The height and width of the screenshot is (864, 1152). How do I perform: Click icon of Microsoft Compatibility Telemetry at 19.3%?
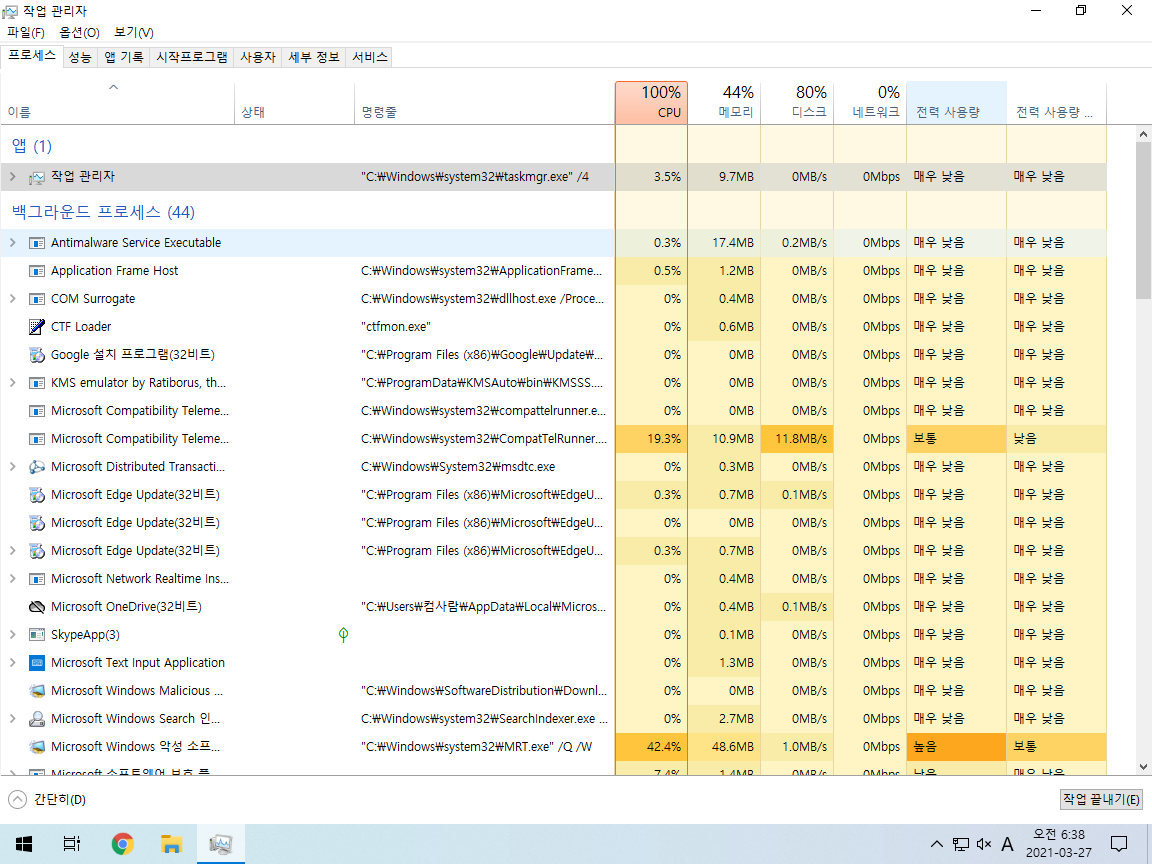coord(37,439)
